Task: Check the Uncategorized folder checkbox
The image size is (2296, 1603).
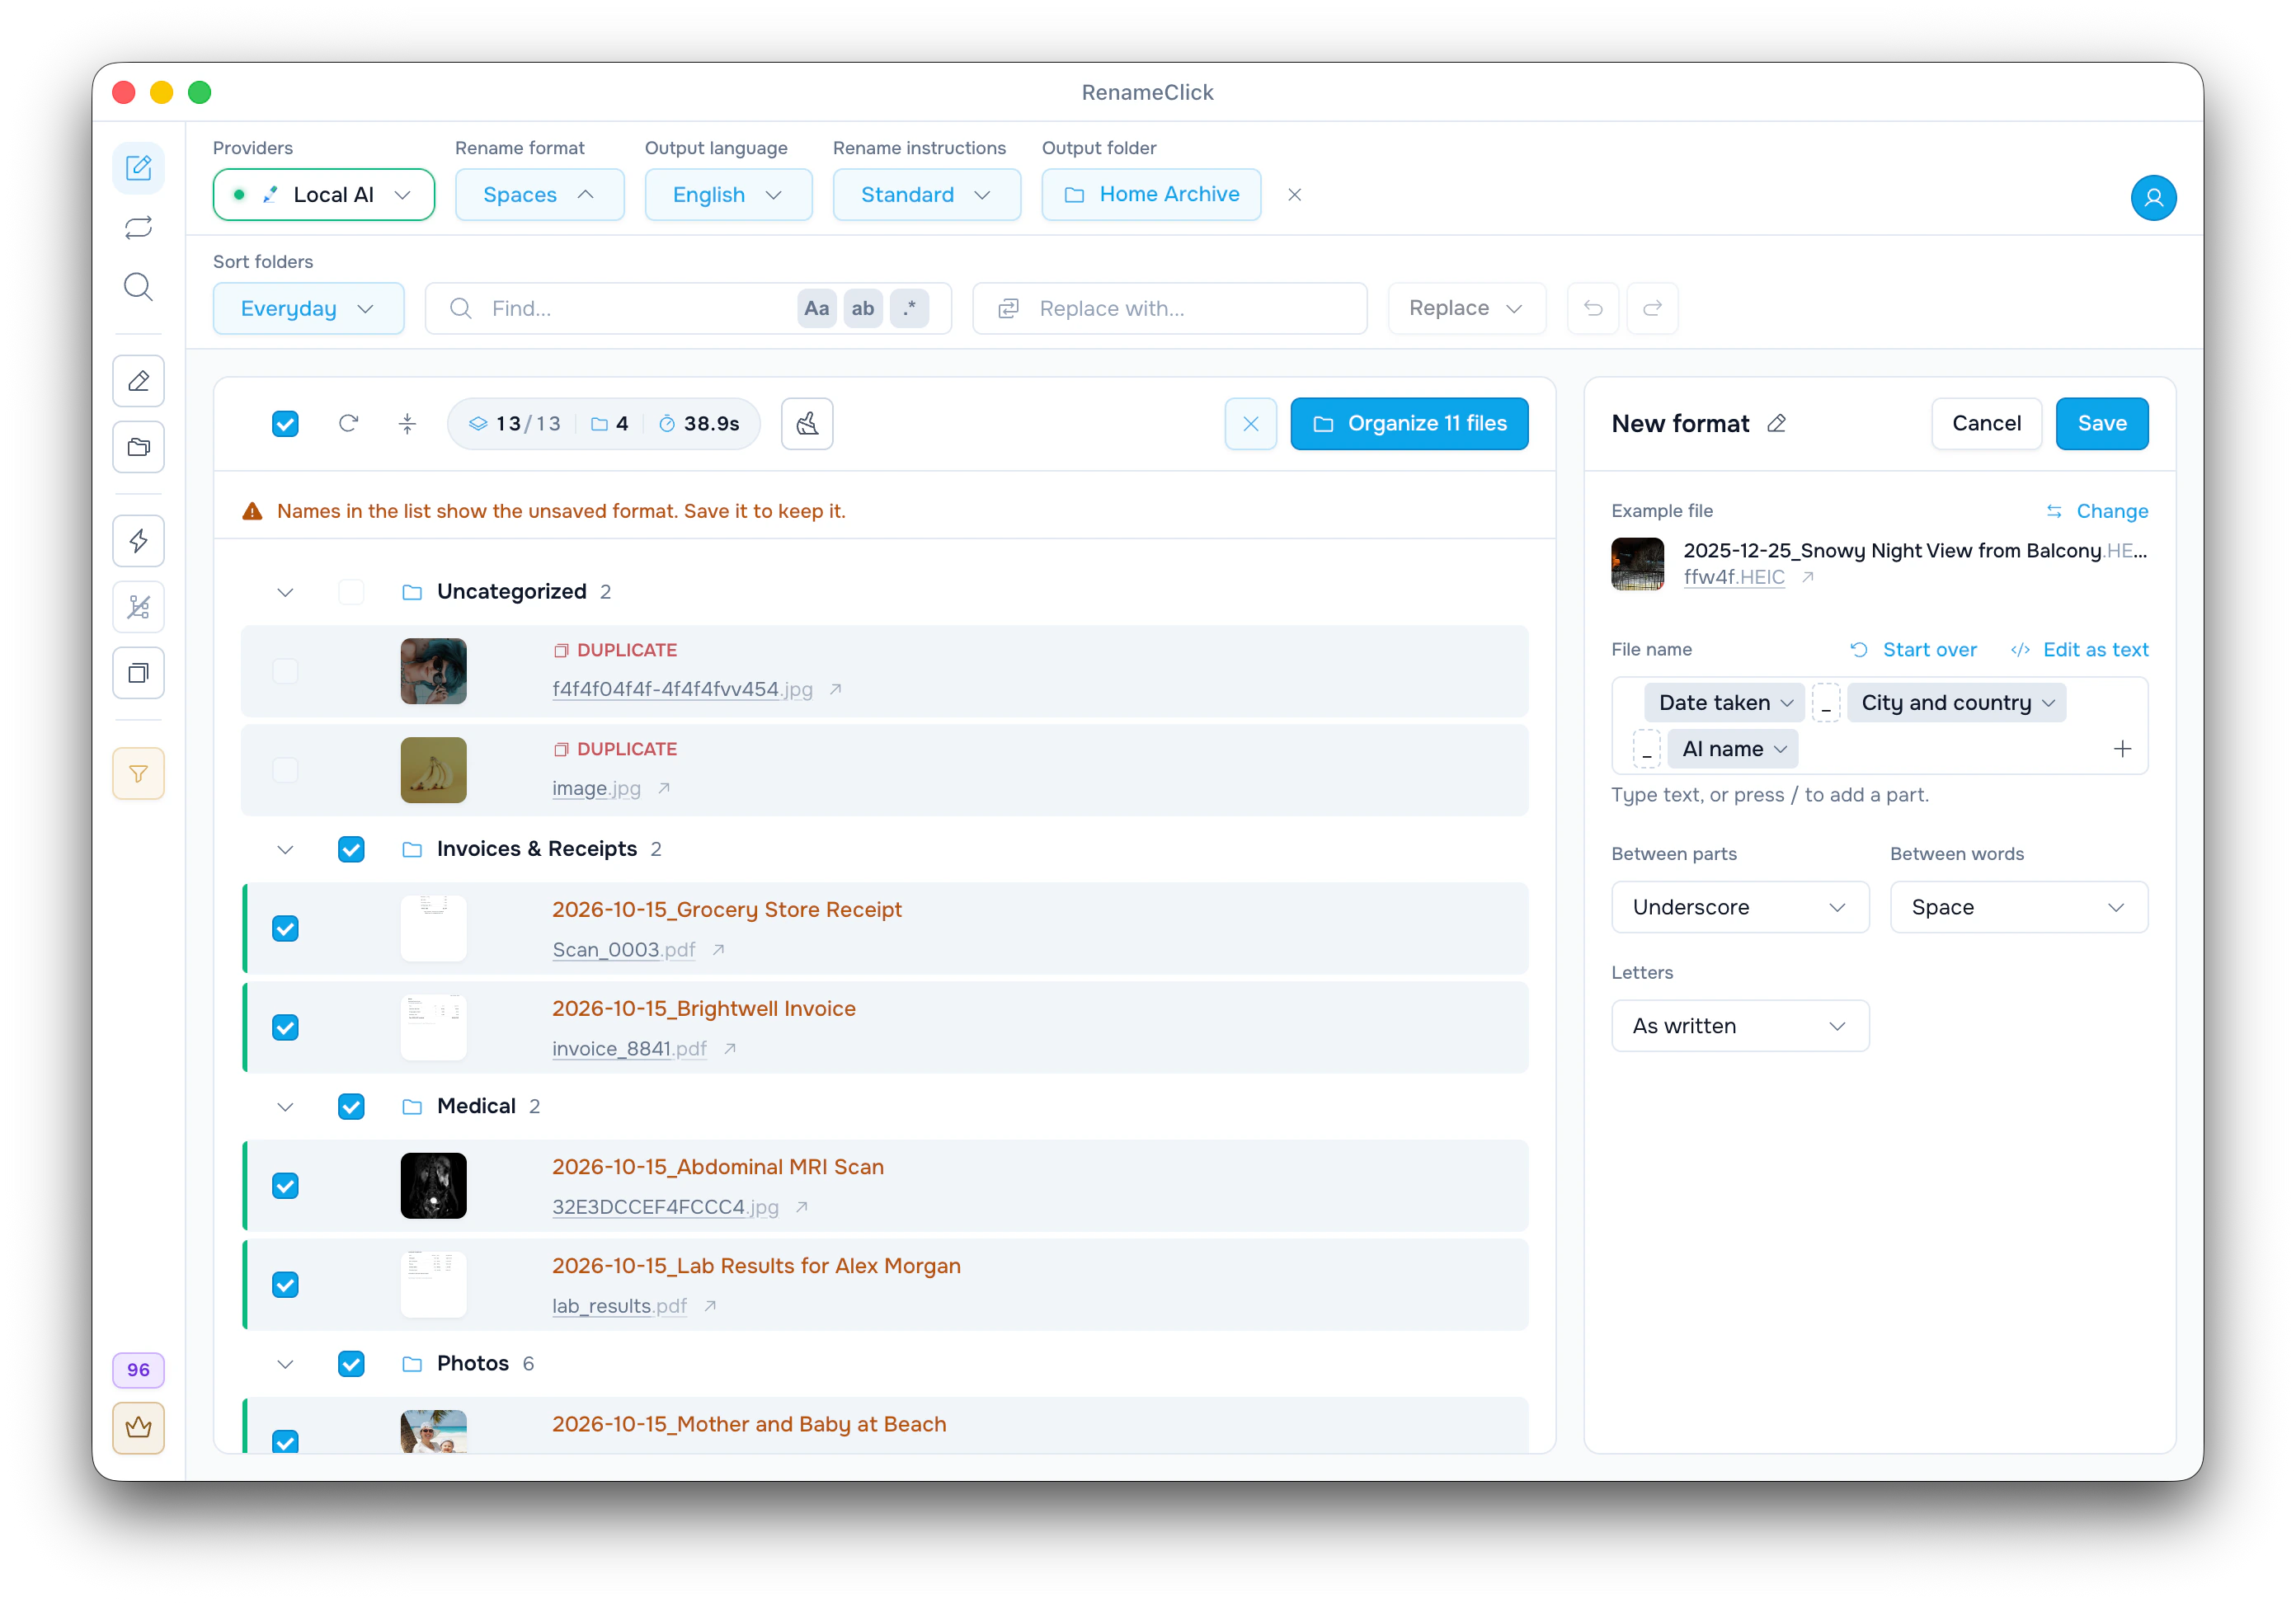Action: coord(351,592)
